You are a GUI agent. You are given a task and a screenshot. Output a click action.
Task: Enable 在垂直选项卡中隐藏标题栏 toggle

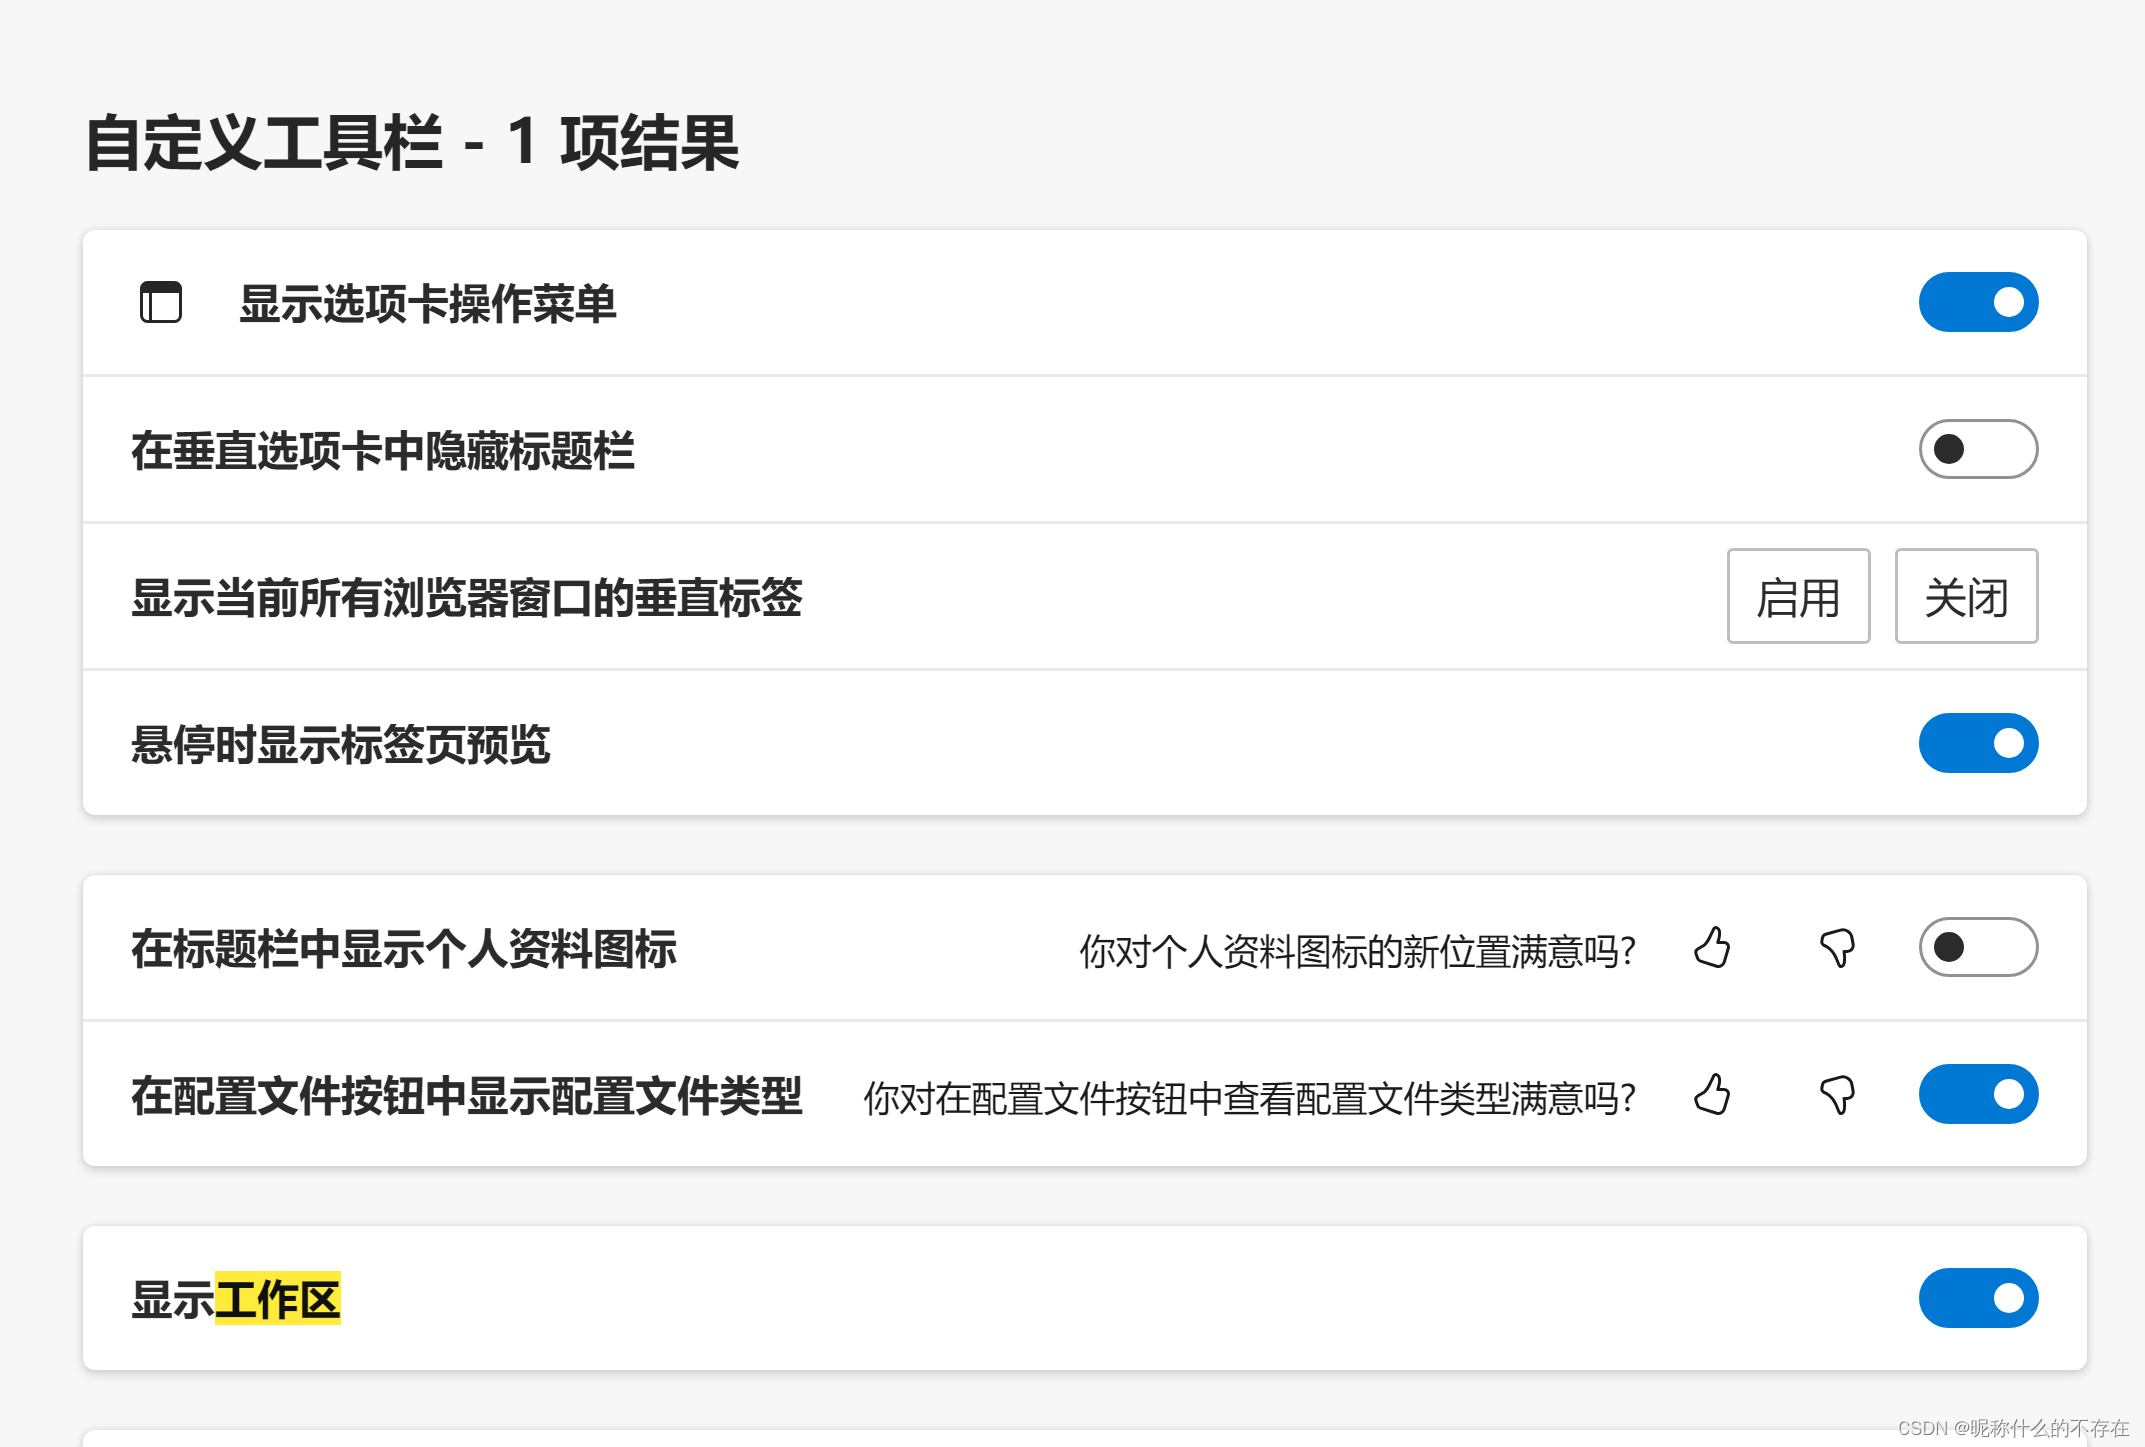pyautogui.click(x=1977, y=449)
